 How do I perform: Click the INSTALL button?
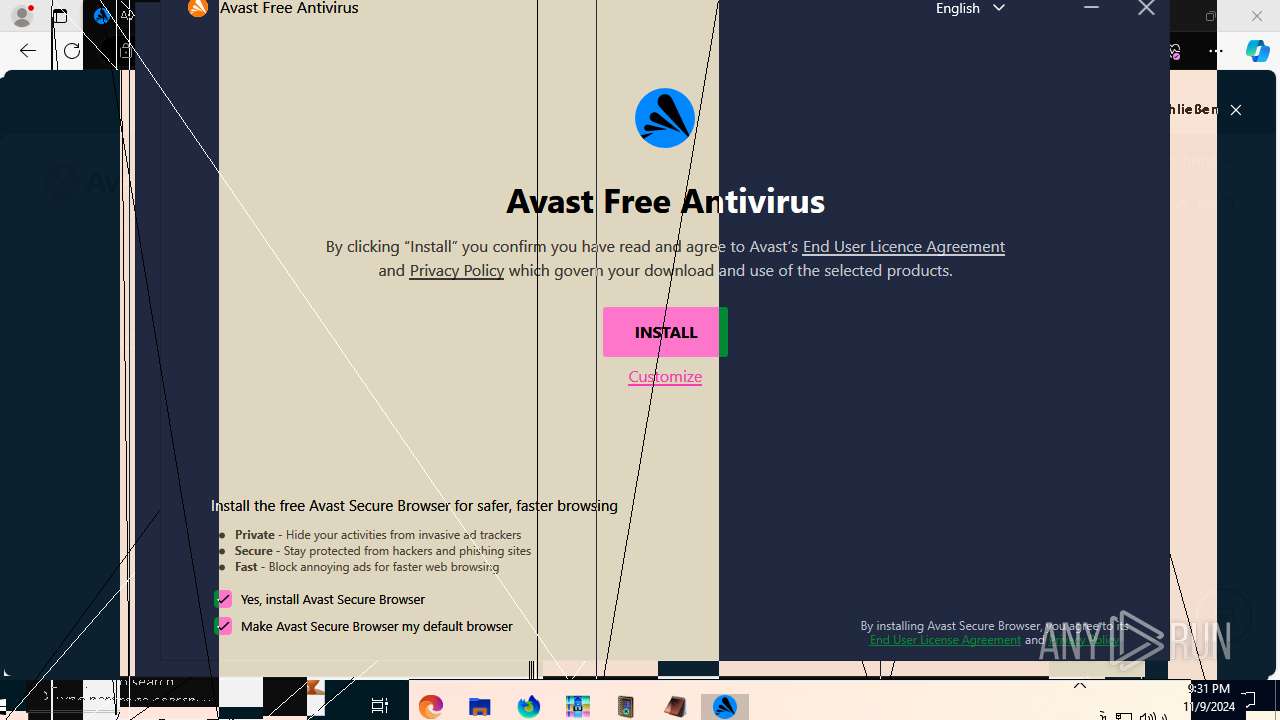click(x=665, y=332)
